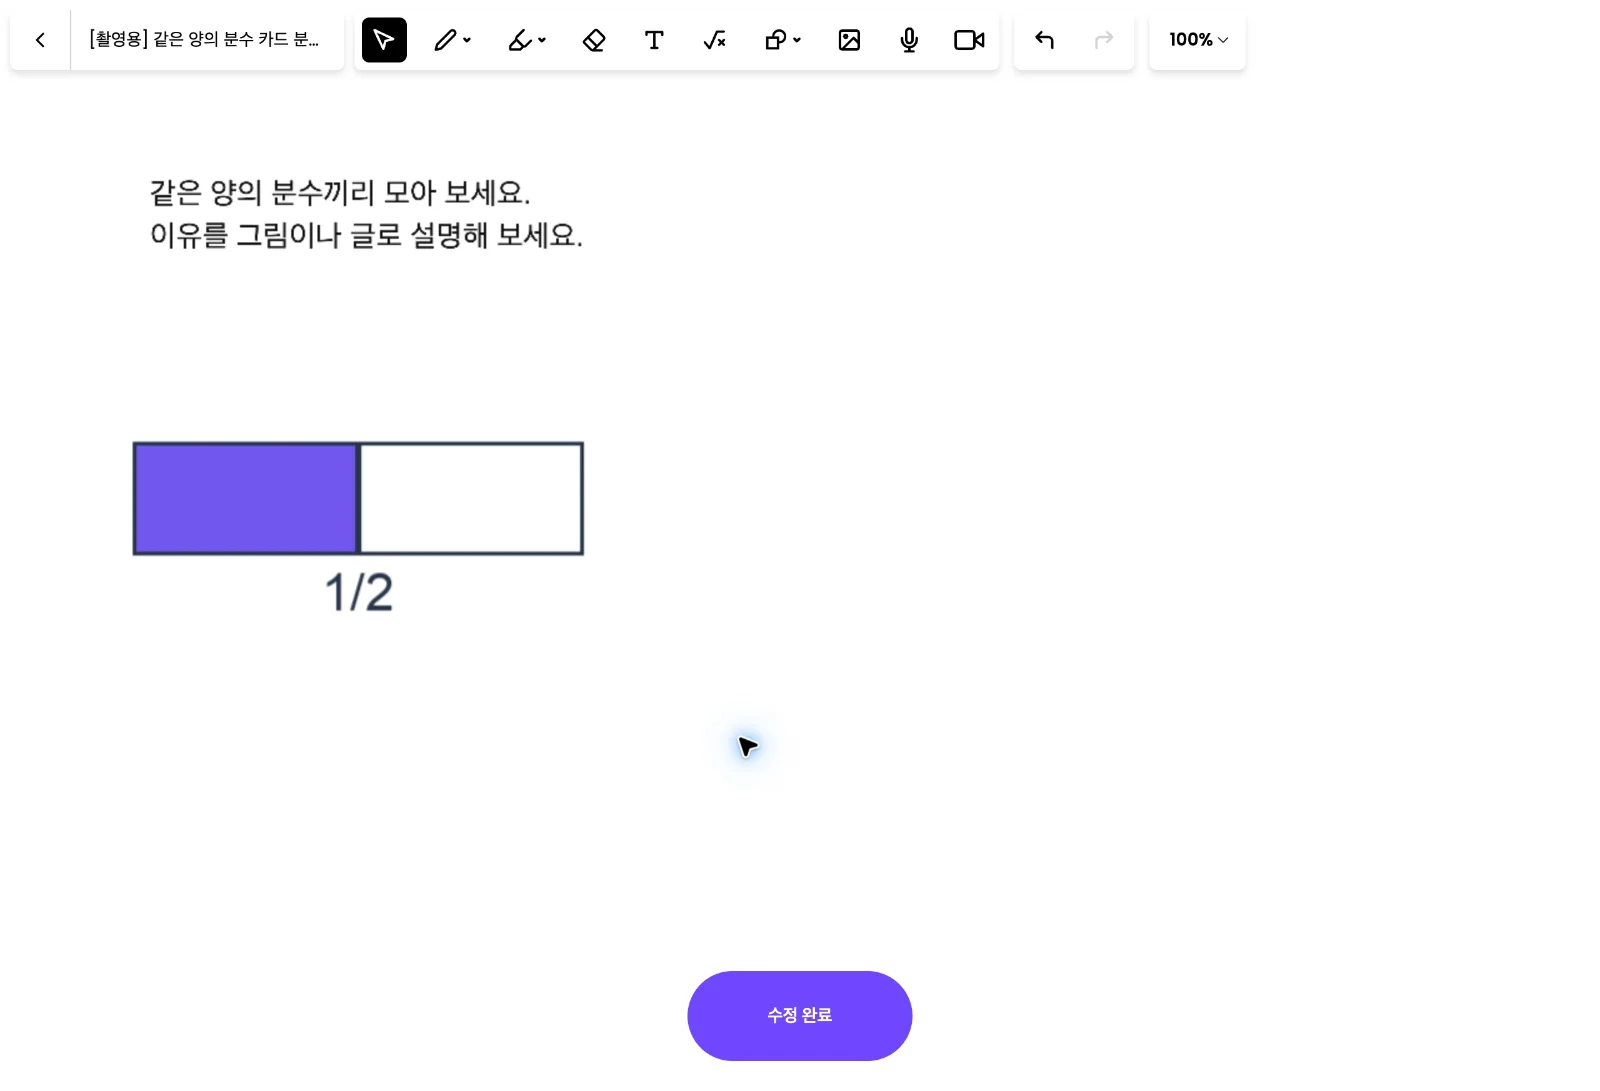Select the white empty half of the bar
This screenshot has width=1600, height=1091.
tap(471, 498)
